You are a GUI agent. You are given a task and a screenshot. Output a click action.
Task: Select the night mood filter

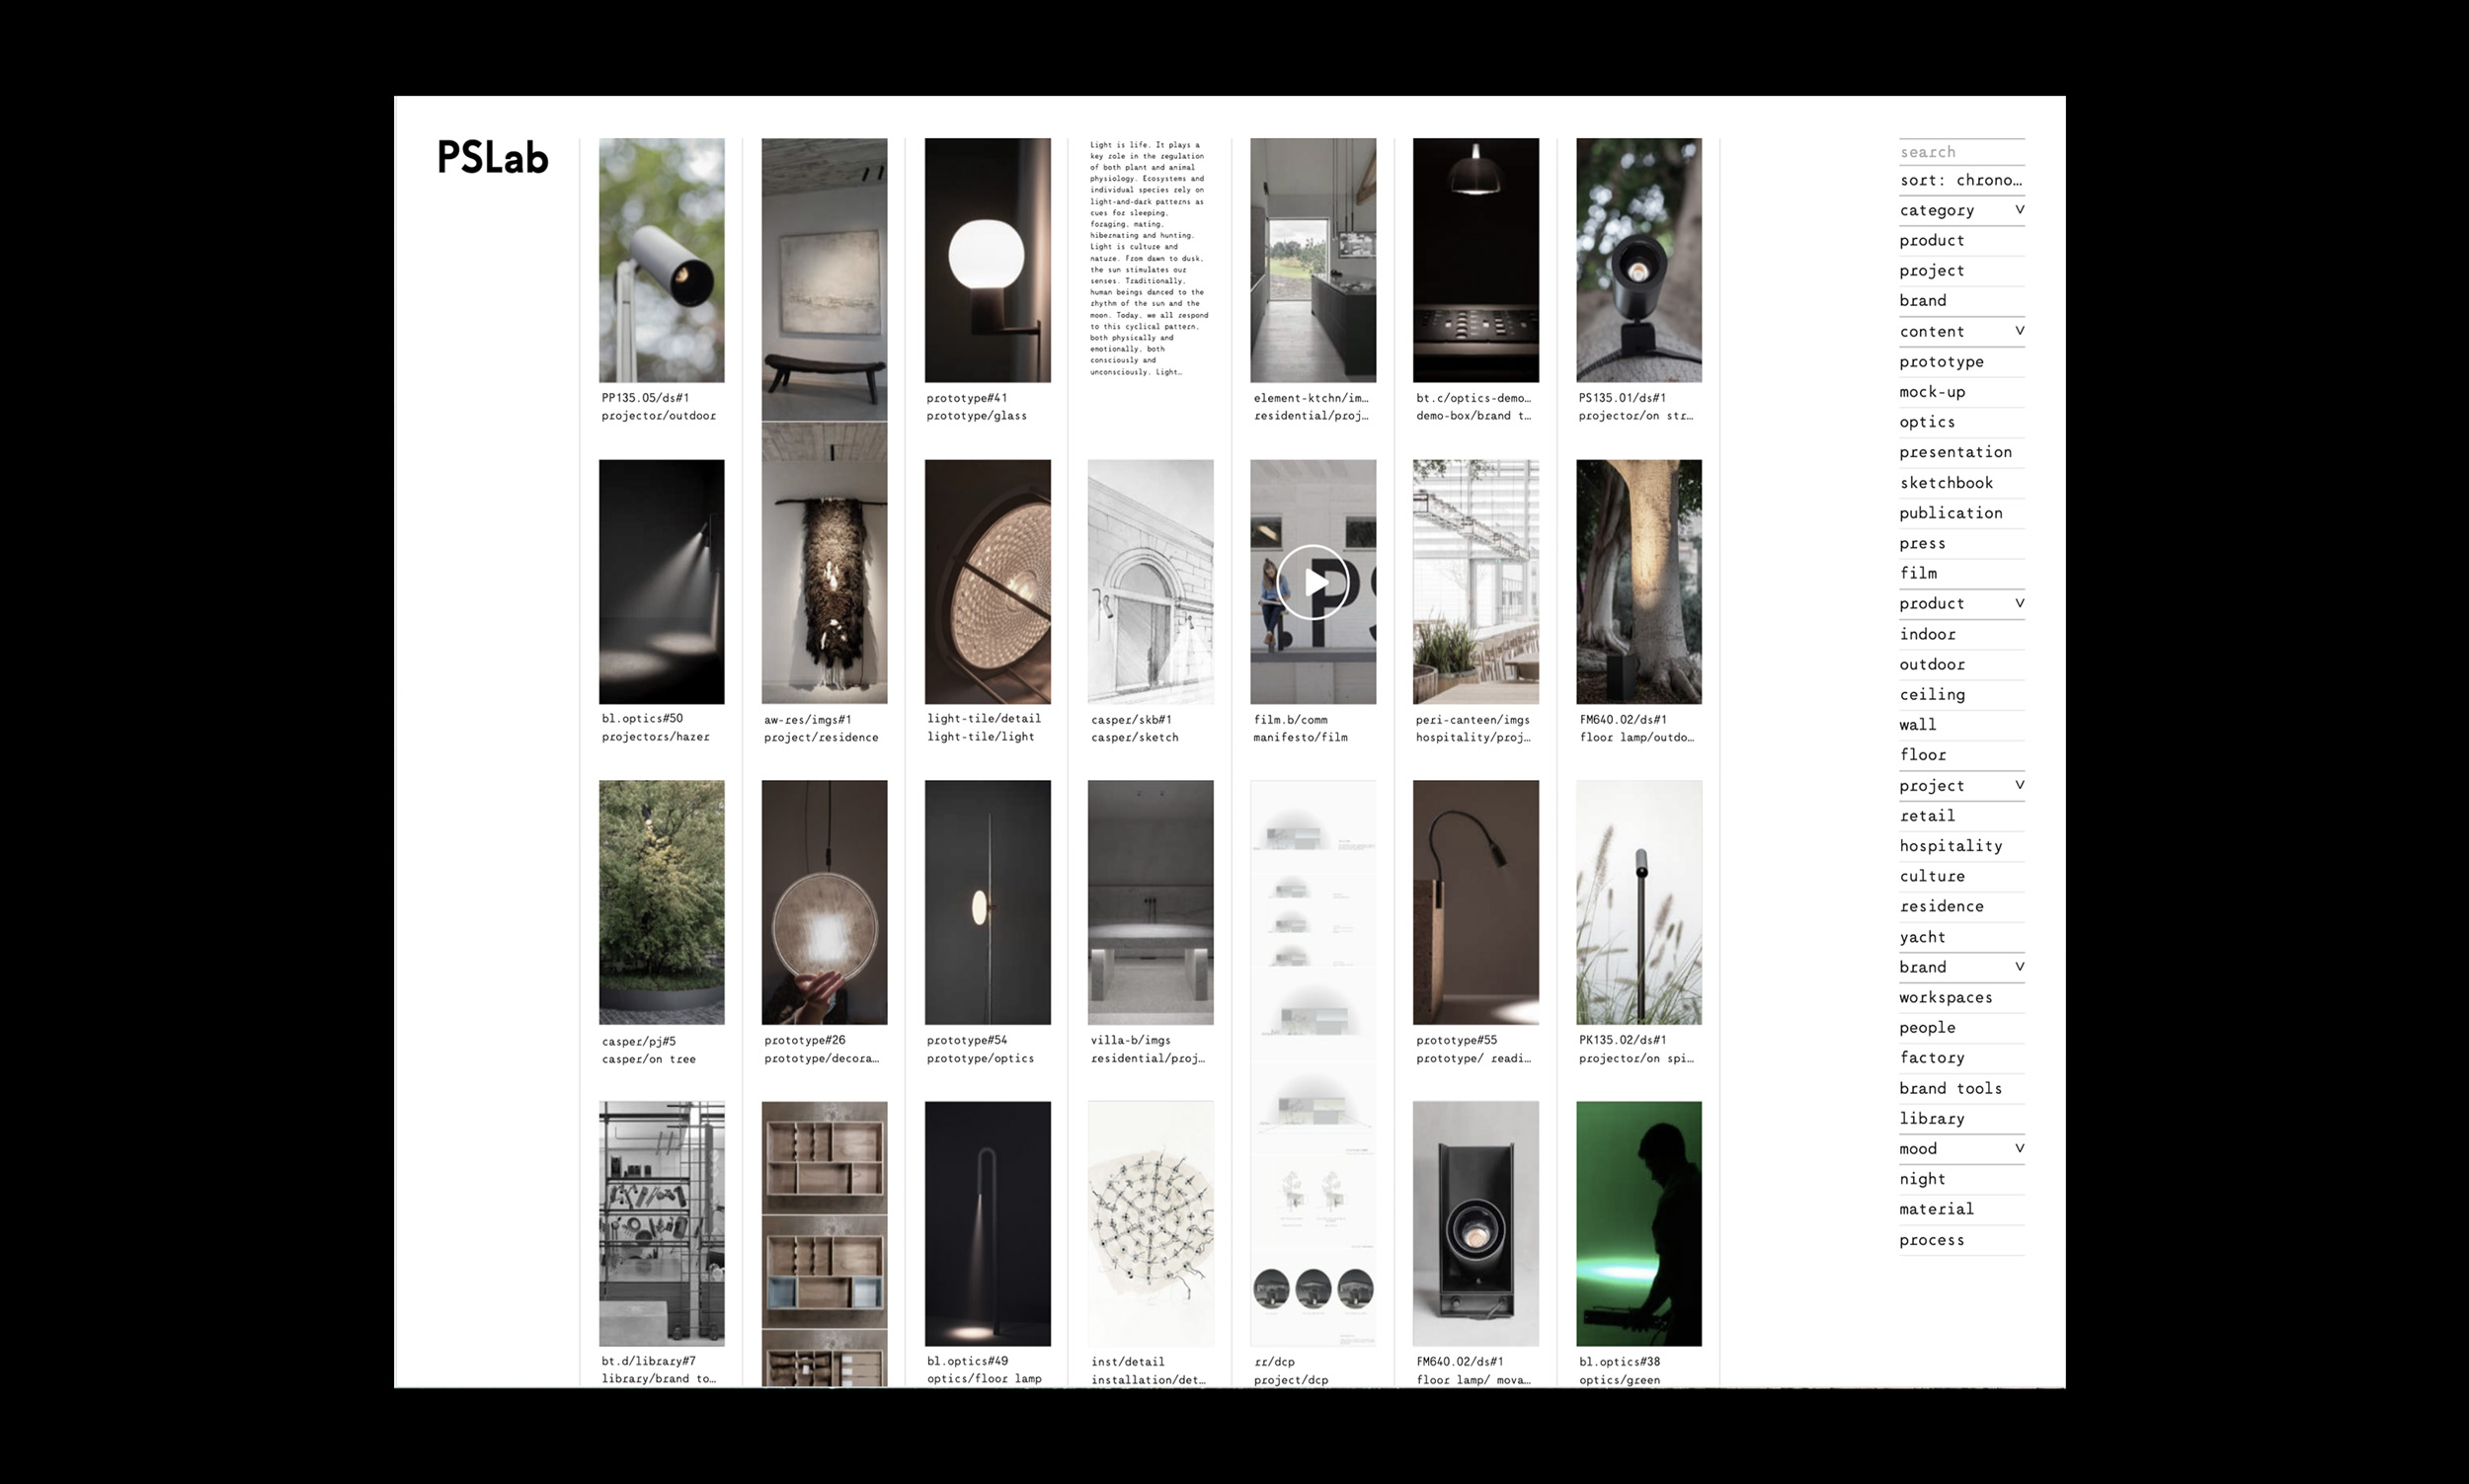coord(1922,1179)
